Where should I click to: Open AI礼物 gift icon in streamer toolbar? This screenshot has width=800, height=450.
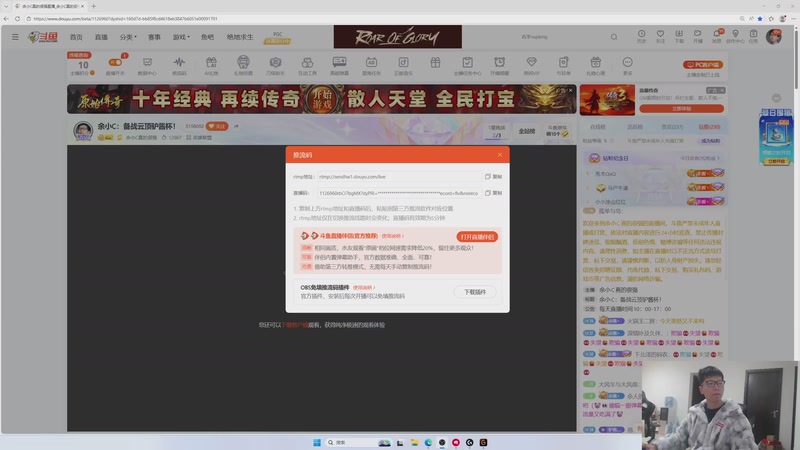211,66
